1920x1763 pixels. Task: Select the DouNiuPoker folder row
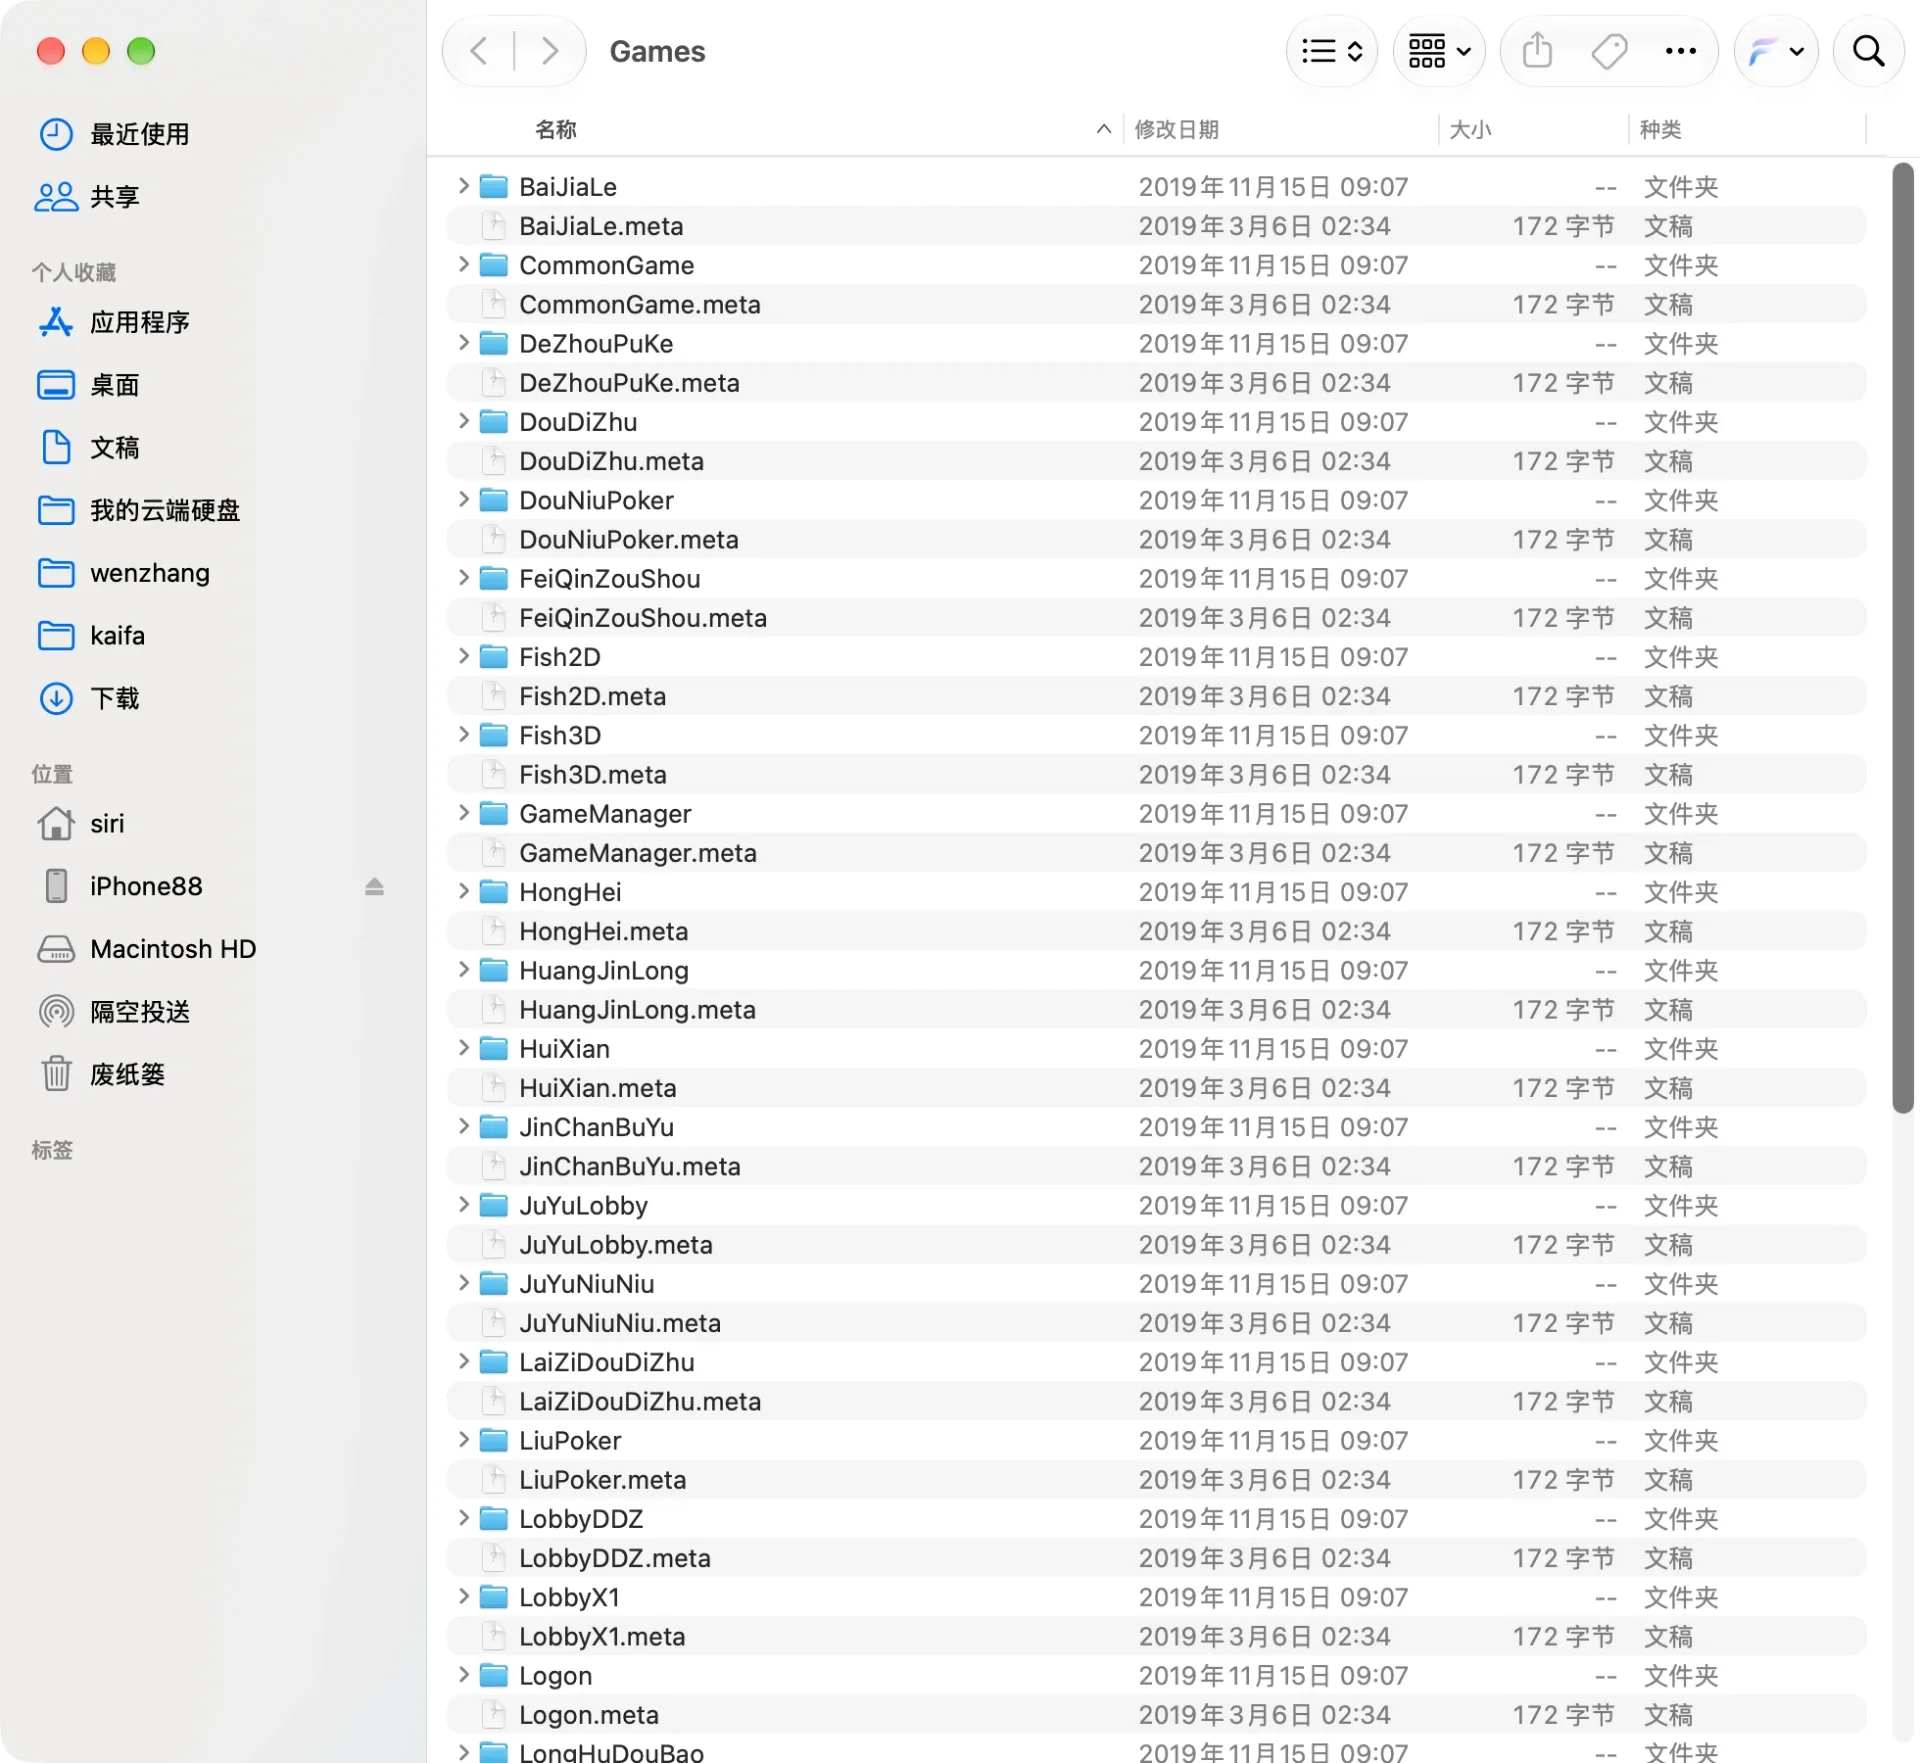(1157, 501)
